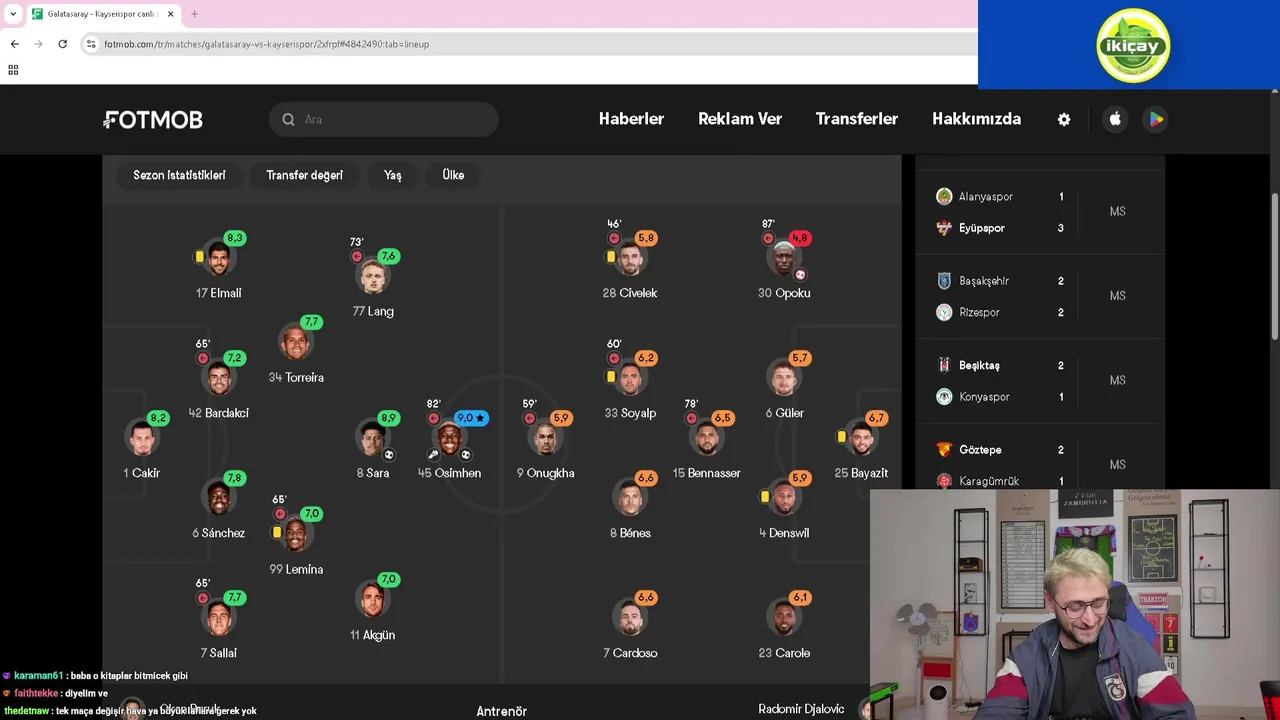Image resolution: width=1280 pixels, height=720 pixels.
Task: Select the Ülke filter
Action: point(453,175)
